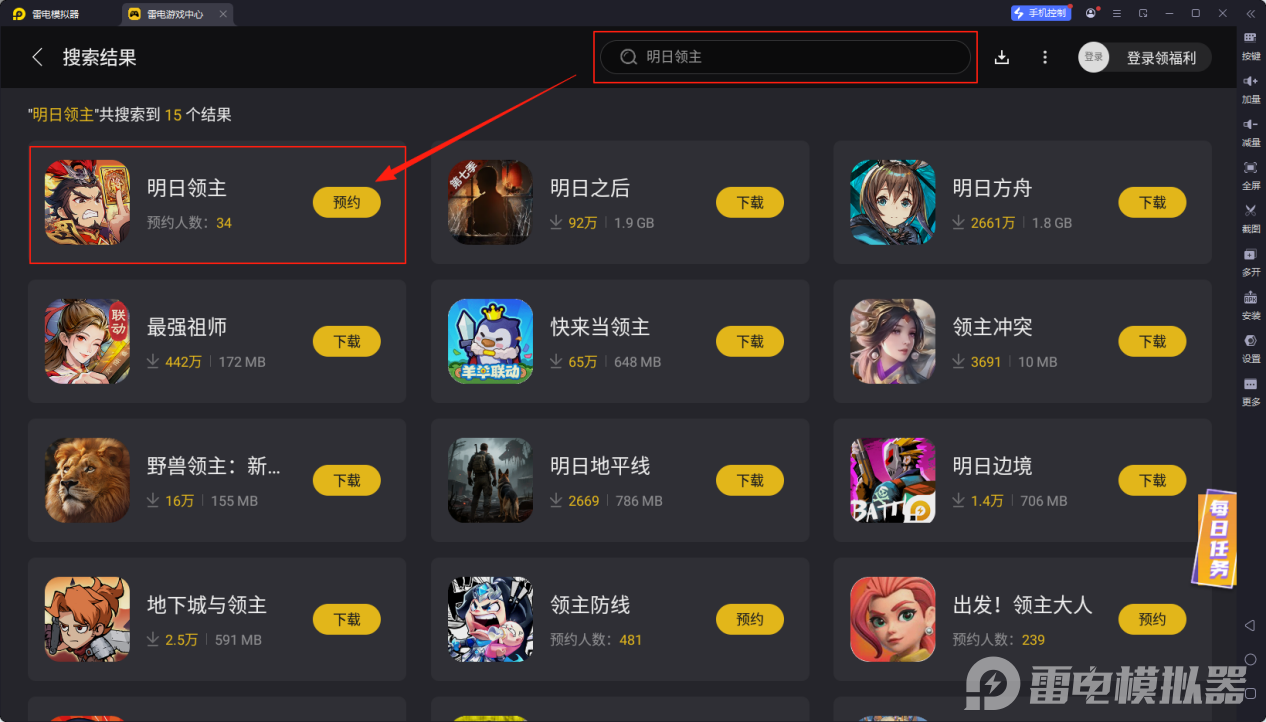Click the 减量 volume down sidebar icon
1266x722 pixels.
1251,130
